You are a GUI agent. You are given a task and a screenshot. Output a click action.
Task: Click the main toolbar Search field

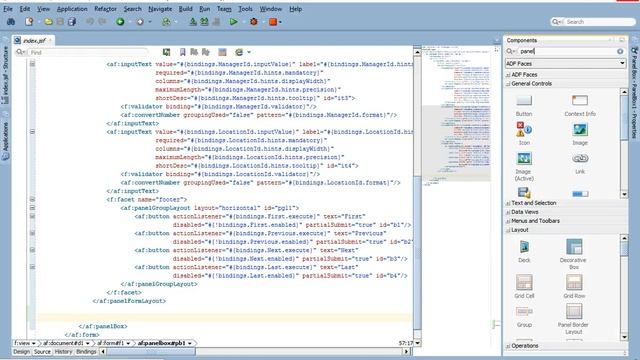point(593,22)
